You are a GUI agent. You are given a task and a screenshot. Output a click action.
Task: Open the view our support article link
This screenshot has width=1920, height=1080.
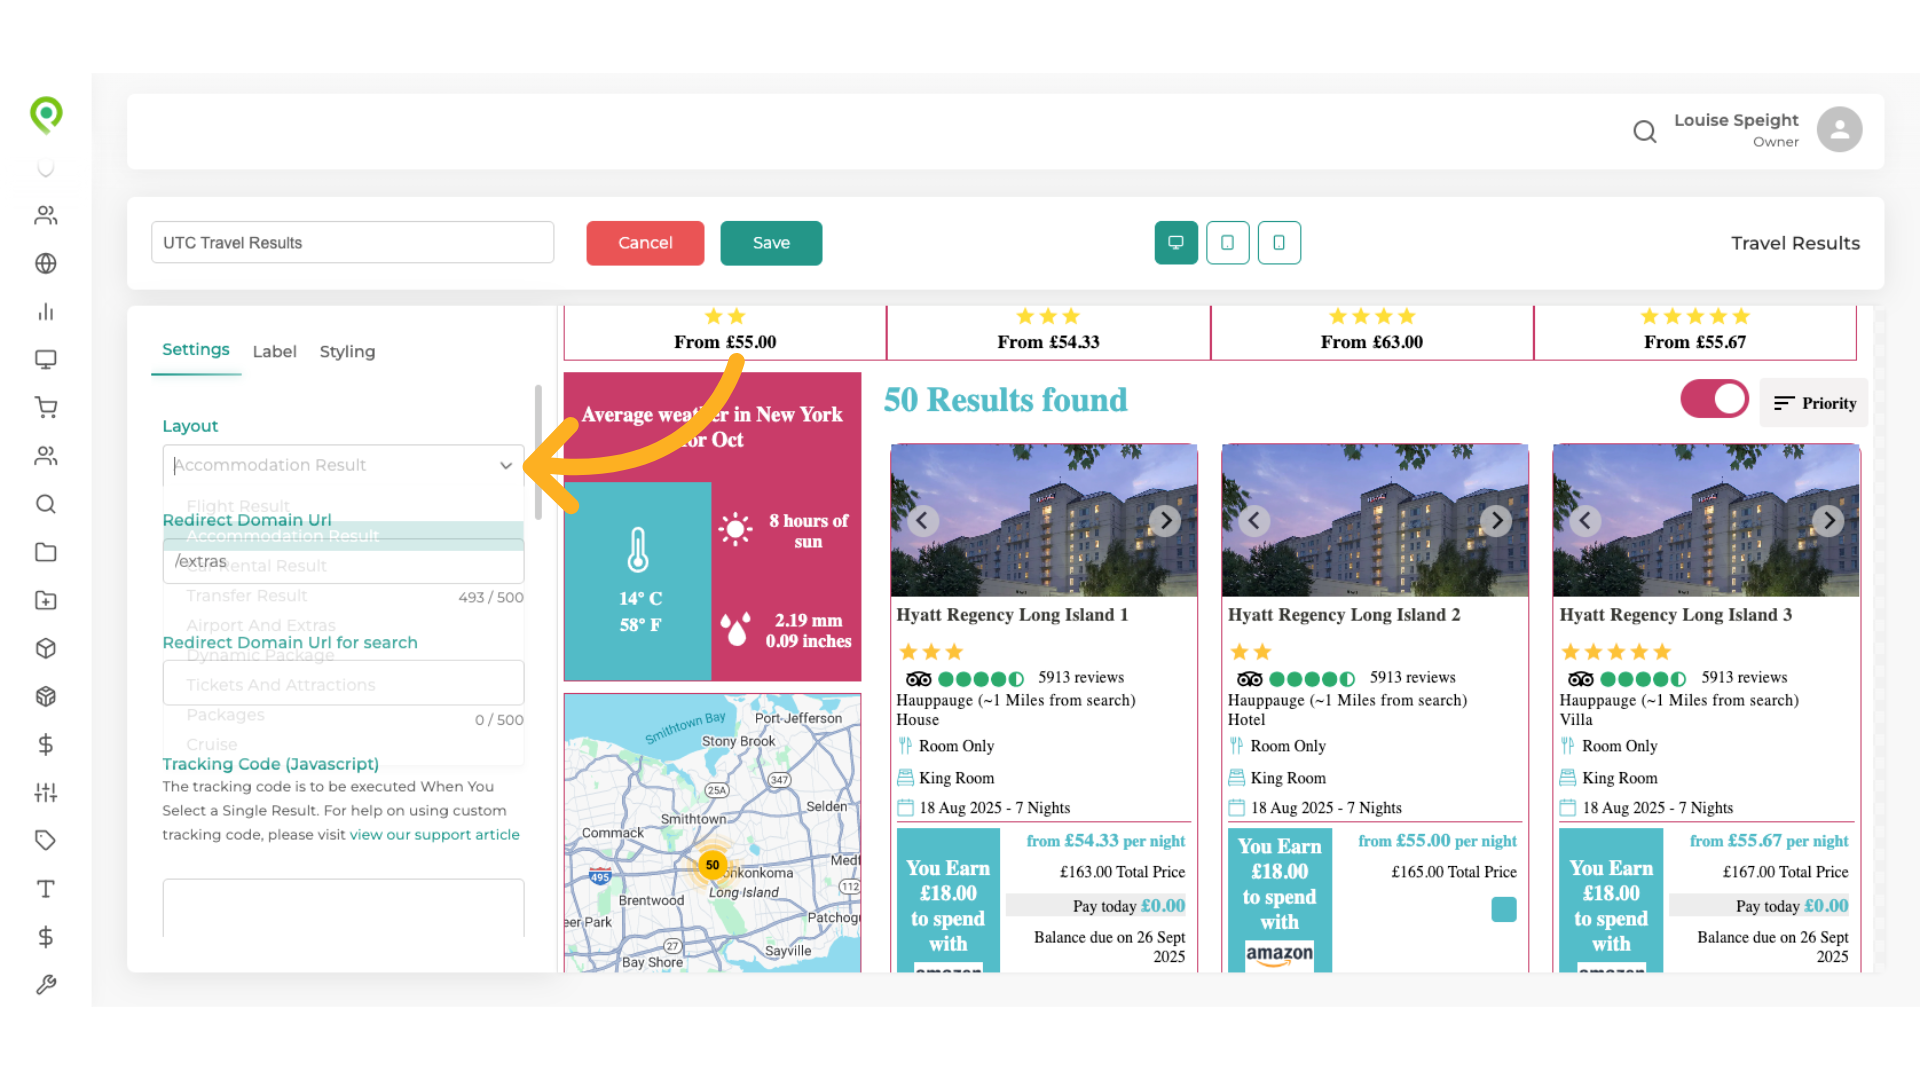coord(434,835)
